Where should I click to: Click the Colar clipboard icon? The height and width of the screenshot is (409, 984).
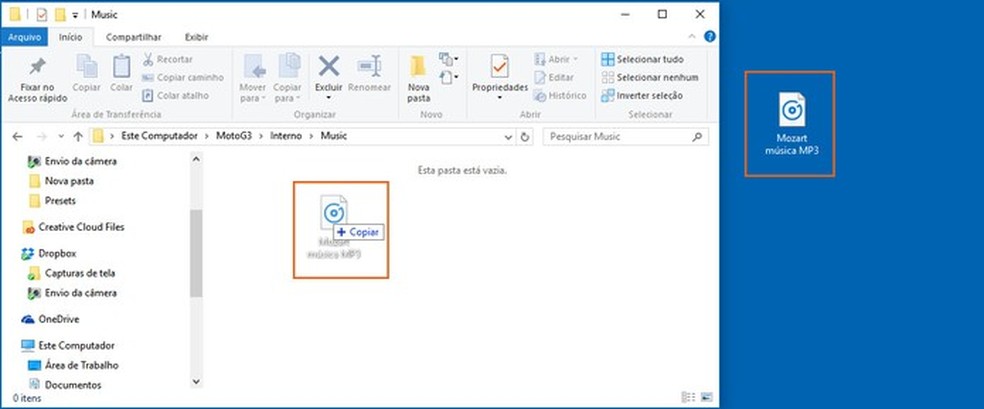[x=121, y=66]
